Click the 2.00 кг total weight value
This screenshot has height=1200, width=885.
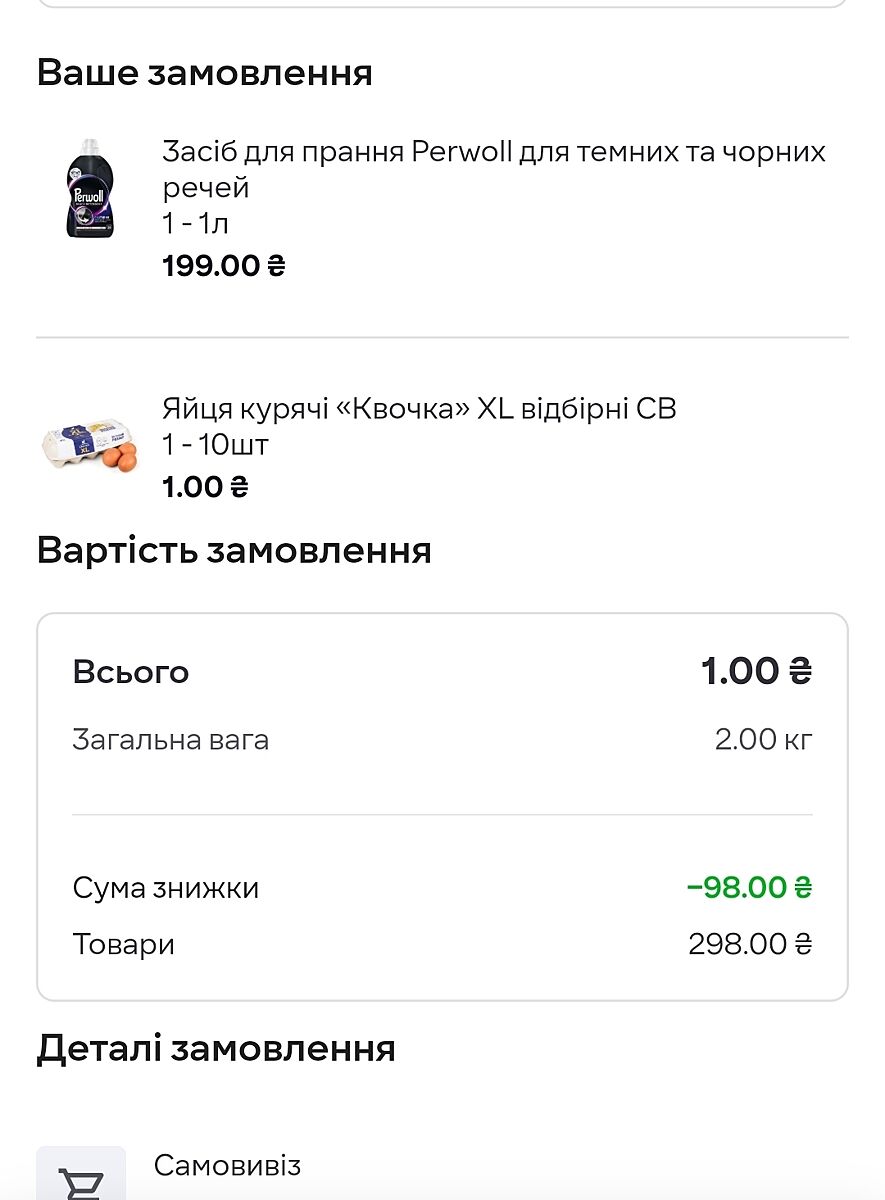763,740
